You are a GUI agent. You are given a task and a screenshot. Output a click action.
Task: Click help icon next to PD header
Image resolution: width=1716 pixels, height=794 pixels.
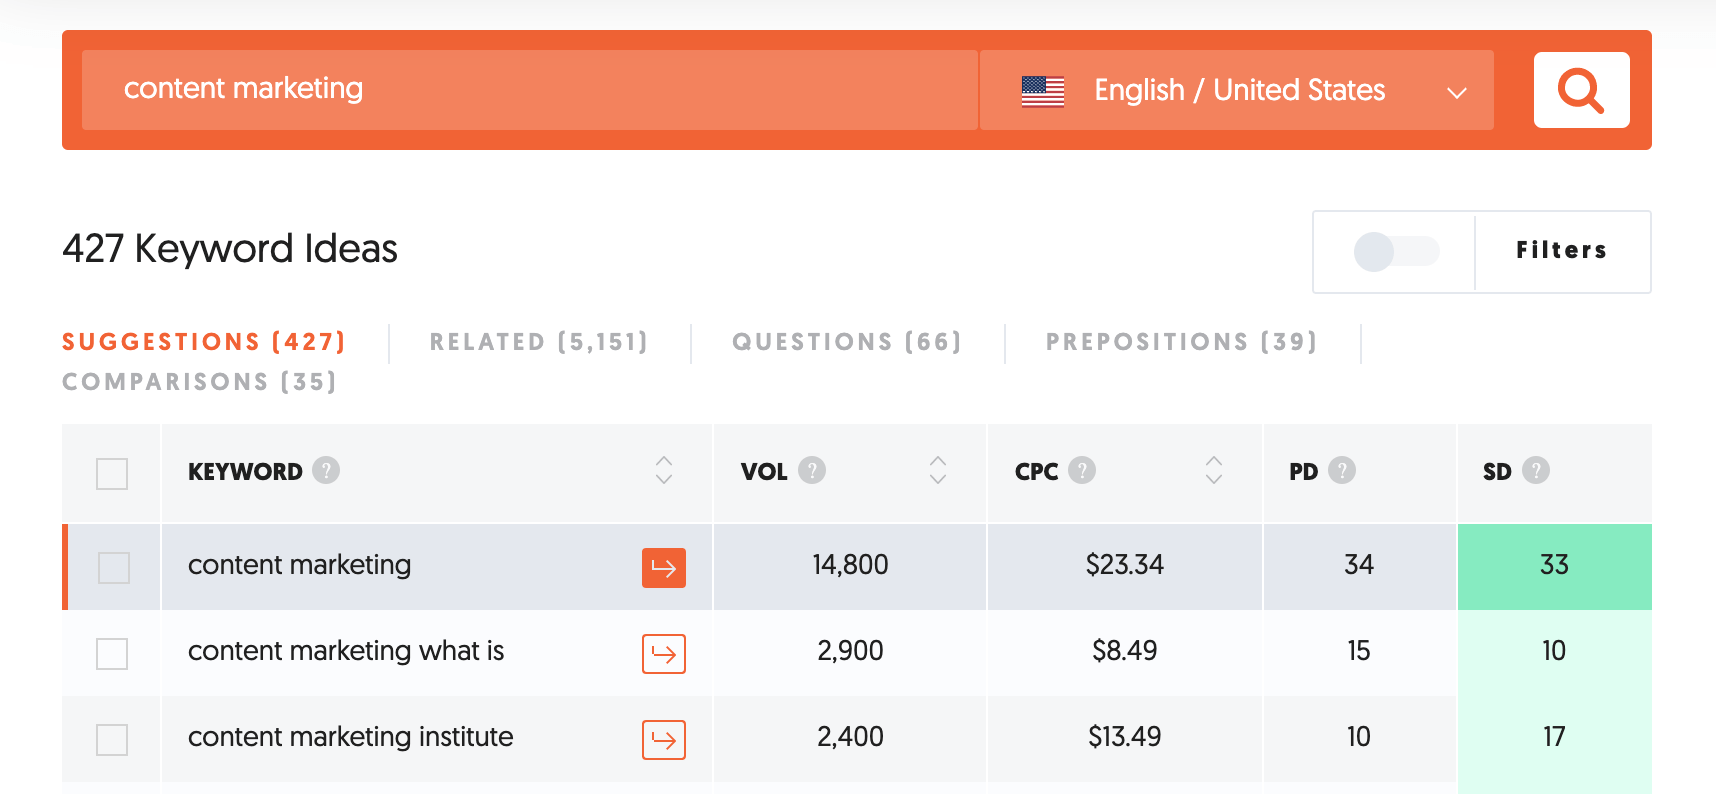point(1342,470)
